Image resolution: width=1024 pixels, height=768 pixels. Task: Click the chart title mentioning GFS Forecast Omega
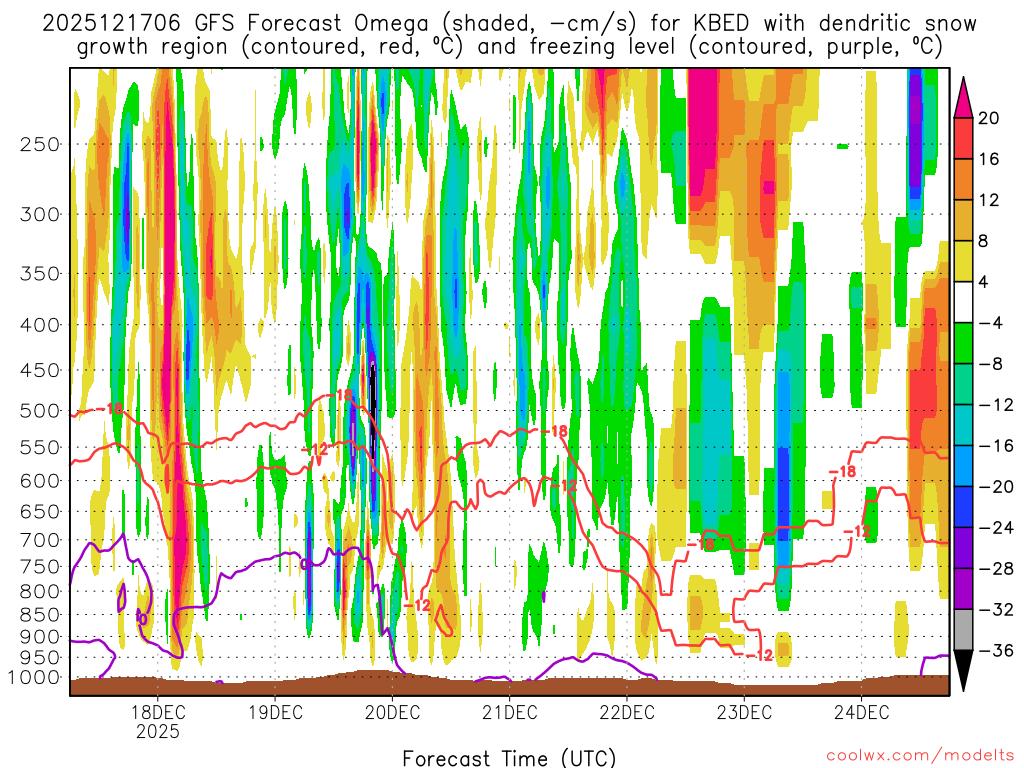pyautogui.click(x=509, y=24)
